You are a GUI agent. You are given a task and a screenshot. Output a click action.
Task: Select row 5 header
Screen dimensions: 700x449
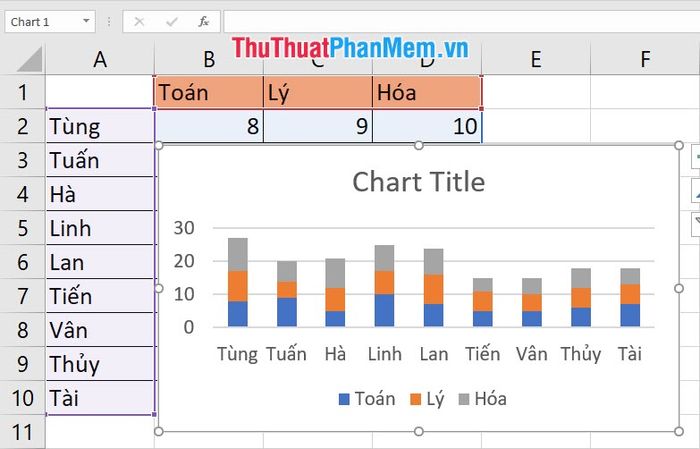click(x=22, y=228)
